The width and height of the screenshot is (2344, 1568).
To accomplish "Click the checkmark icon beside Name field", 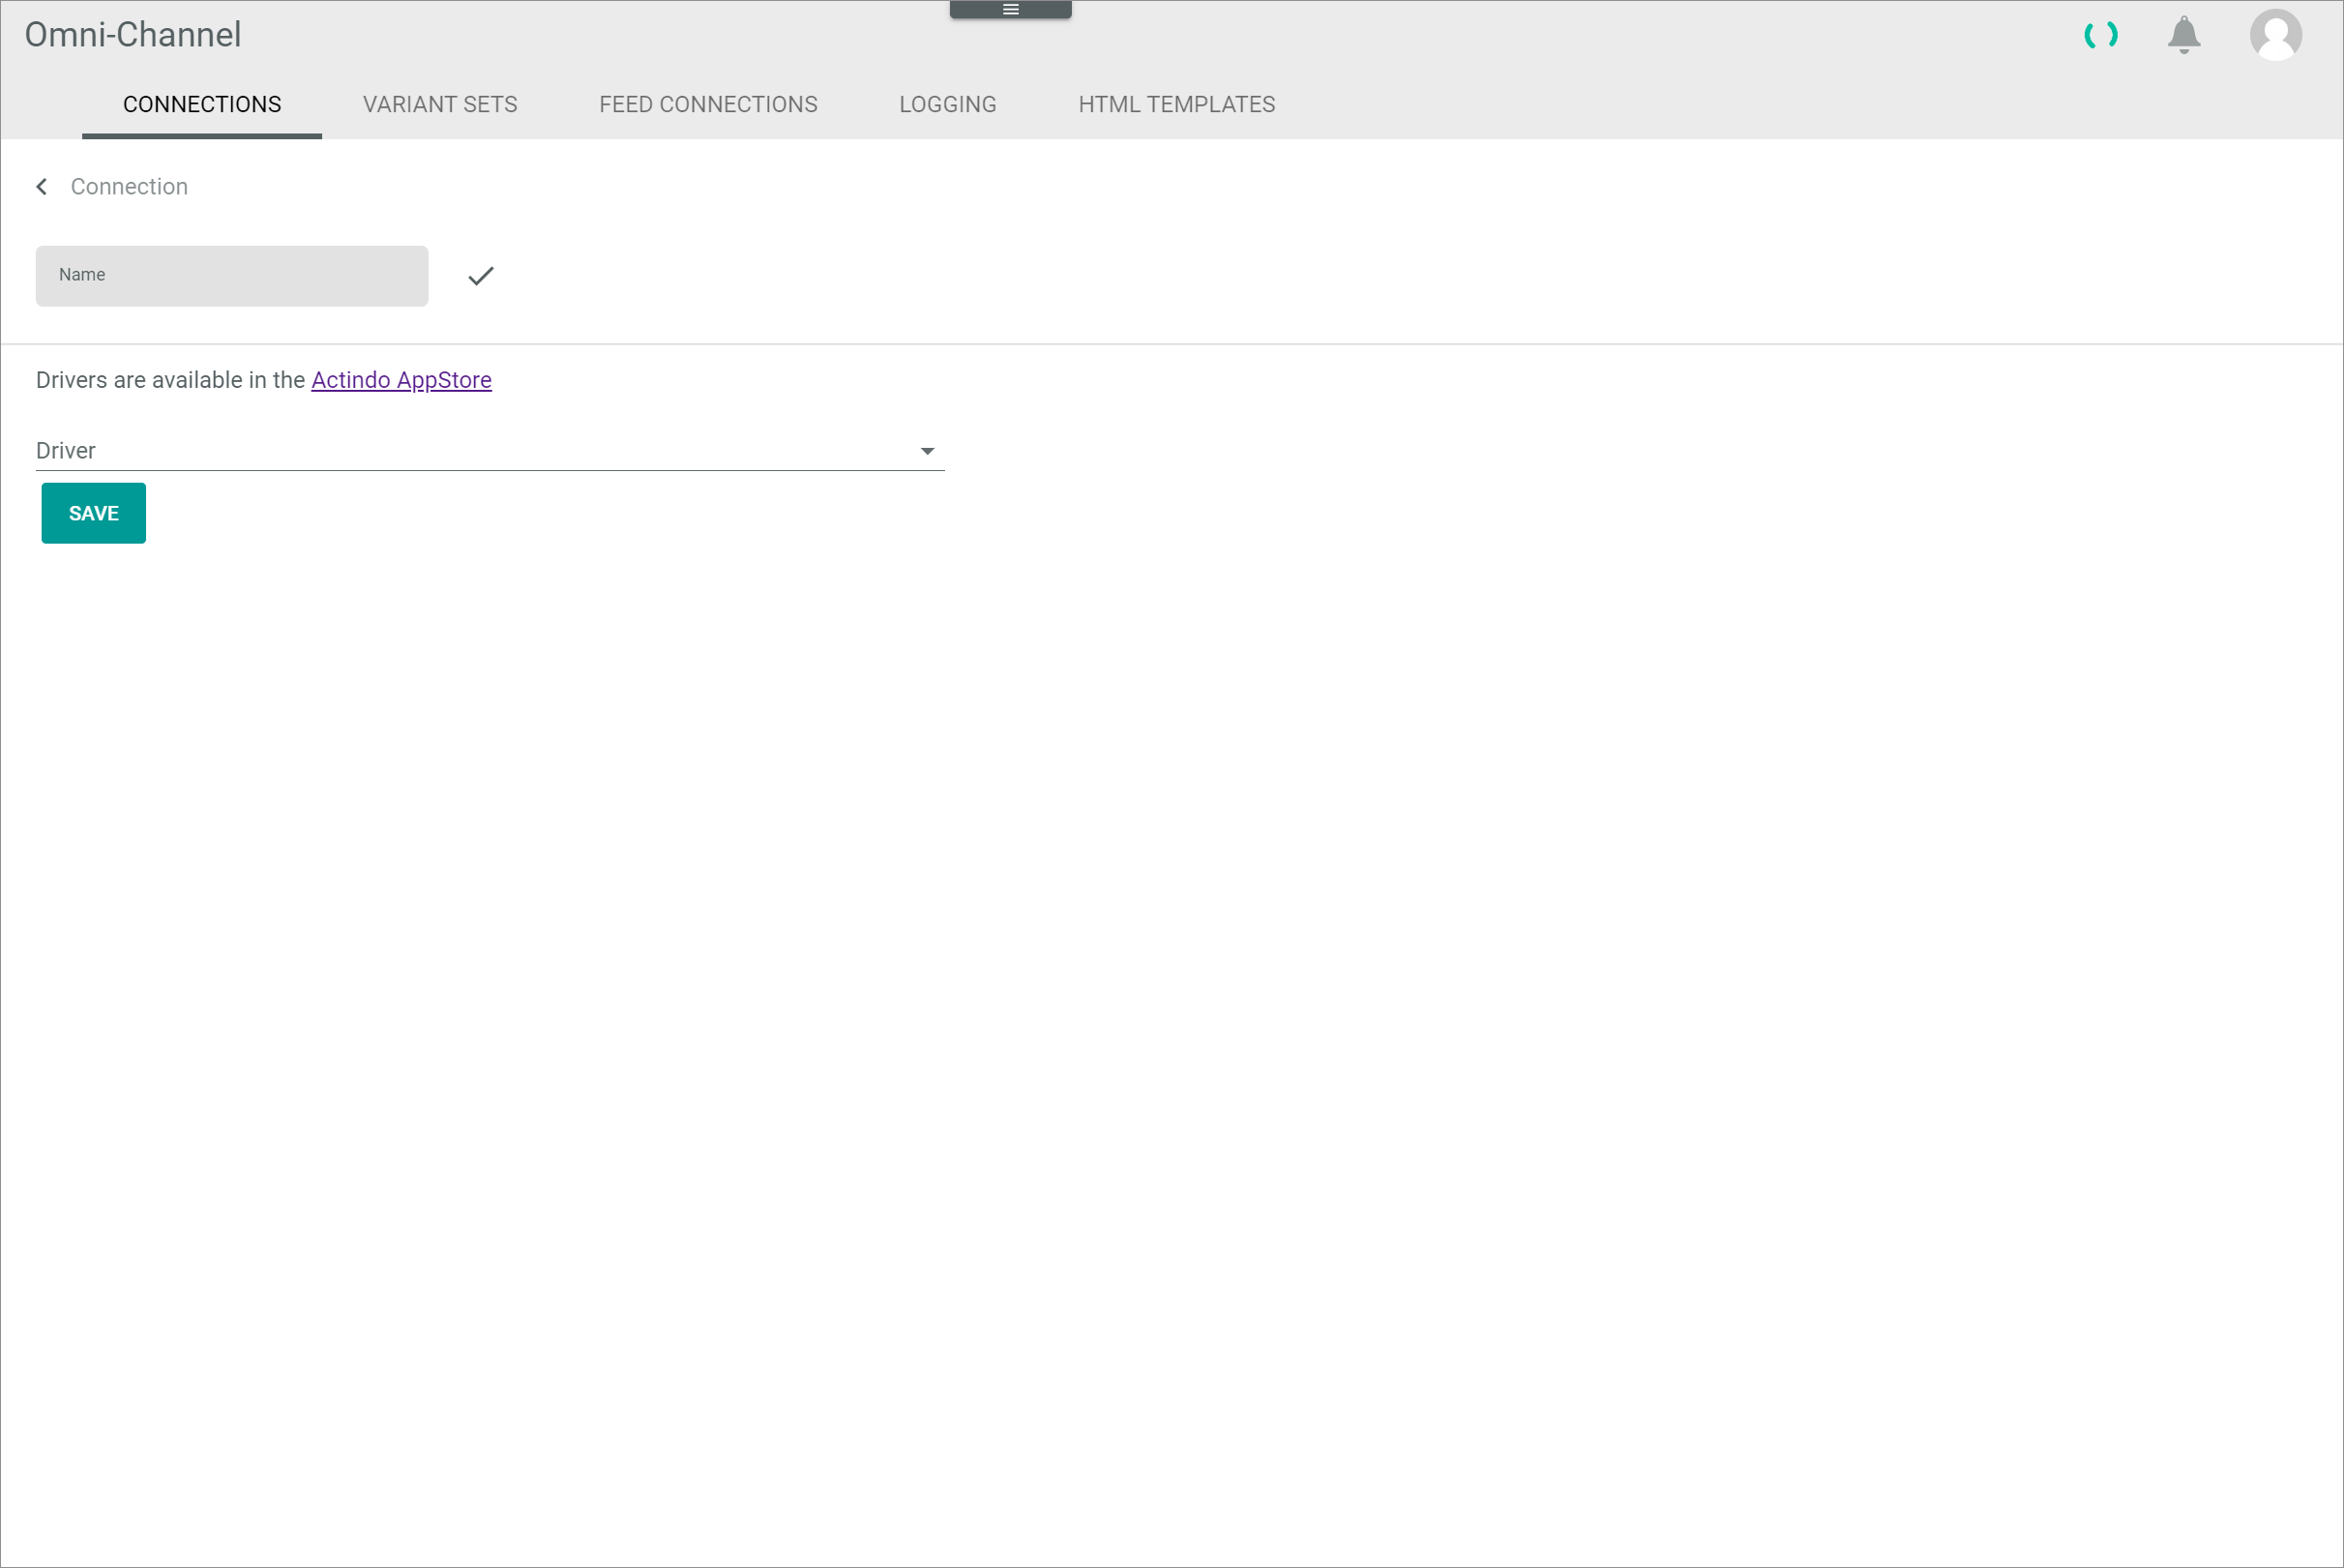I will coord(481,276).
